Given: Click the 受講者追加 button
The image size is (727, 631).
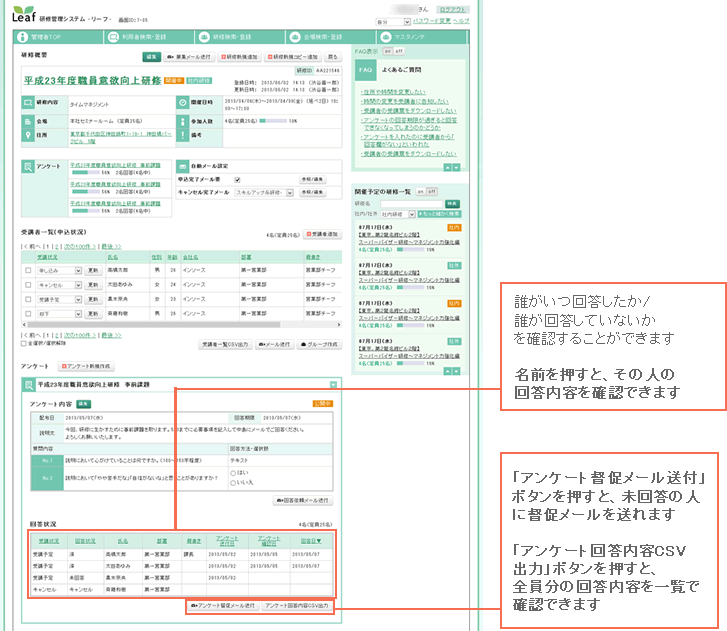Looking at the screenshot, I should (322, 235).
